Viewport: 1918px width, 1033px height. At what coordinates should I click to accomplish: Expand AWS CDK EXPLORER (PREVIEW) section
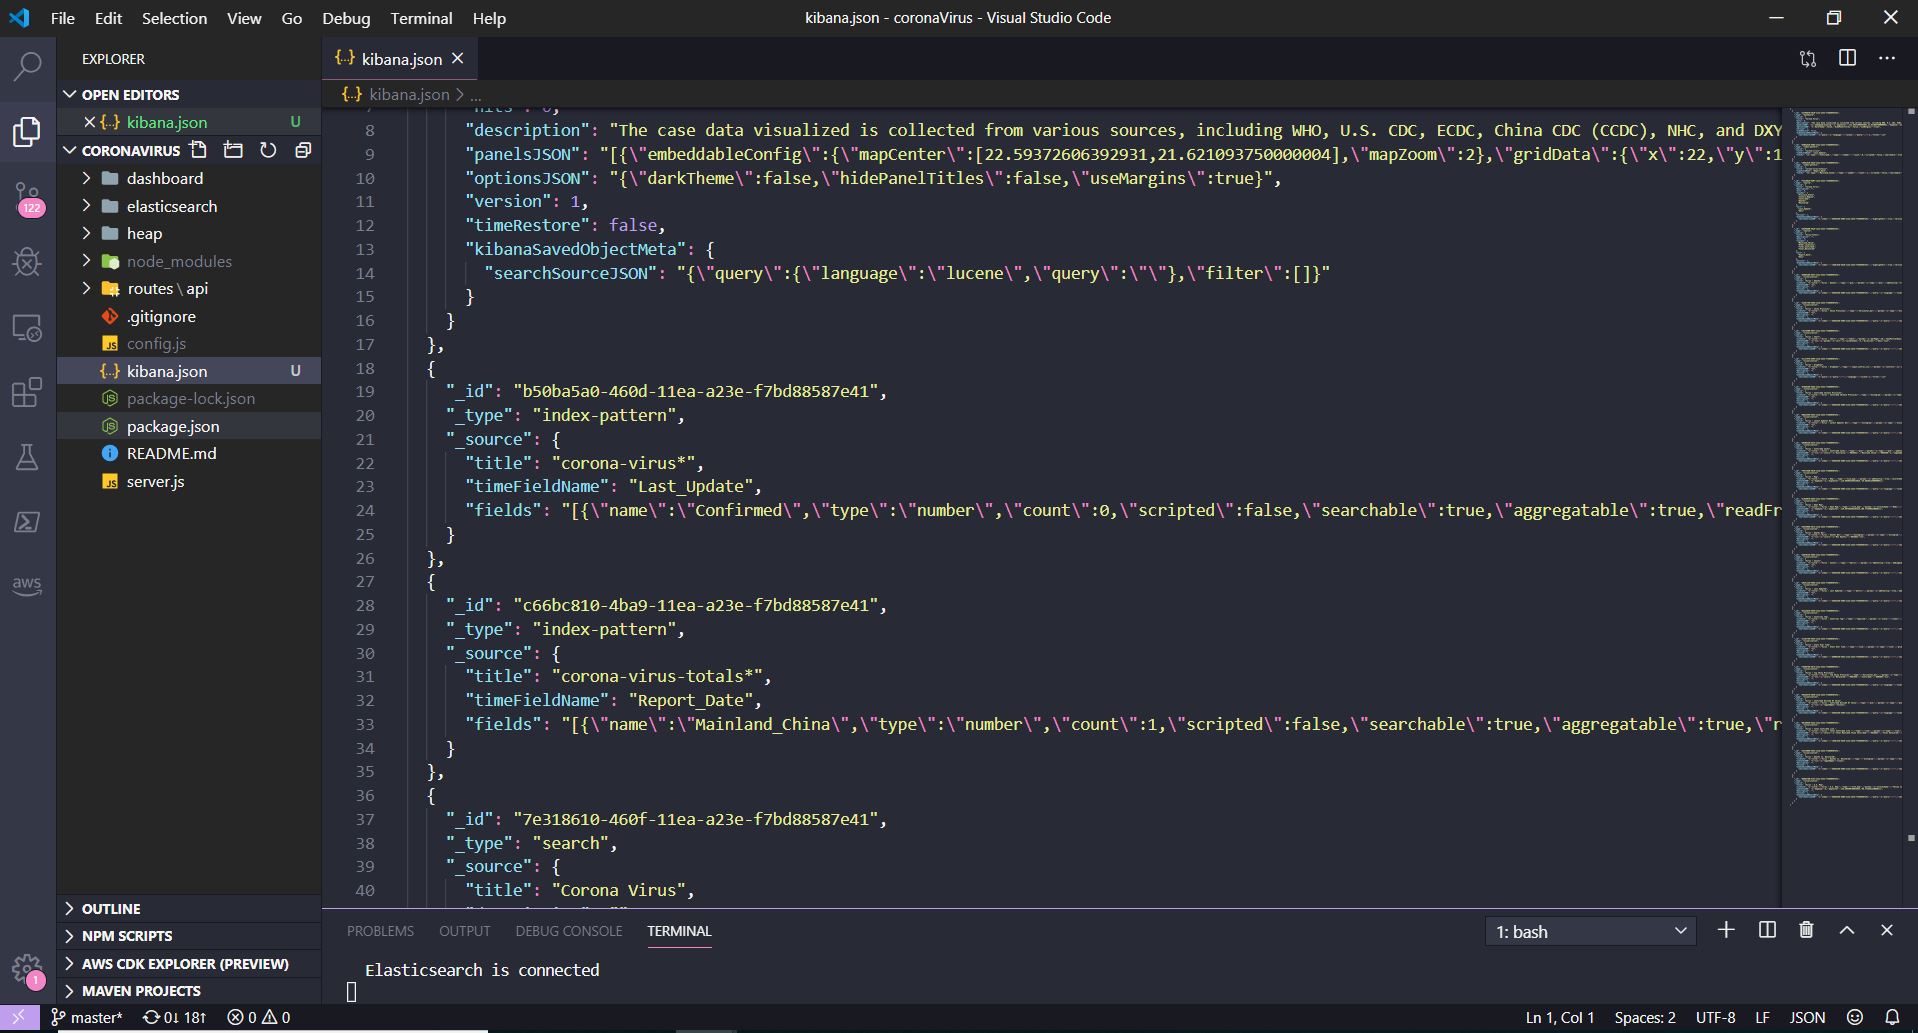pos(189,964)
